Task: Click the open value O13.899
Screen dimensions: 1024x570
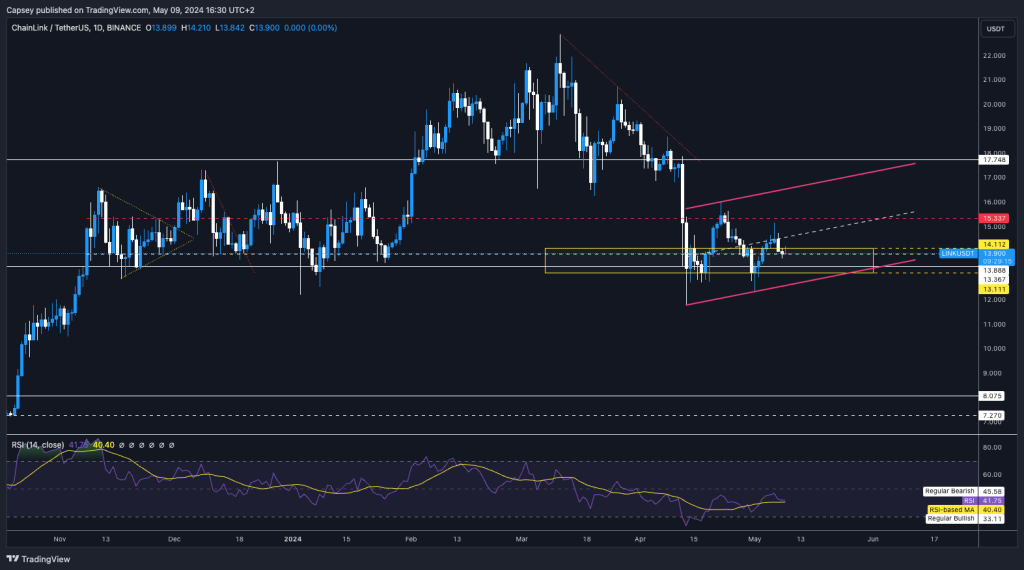Action: coord(161,28)
